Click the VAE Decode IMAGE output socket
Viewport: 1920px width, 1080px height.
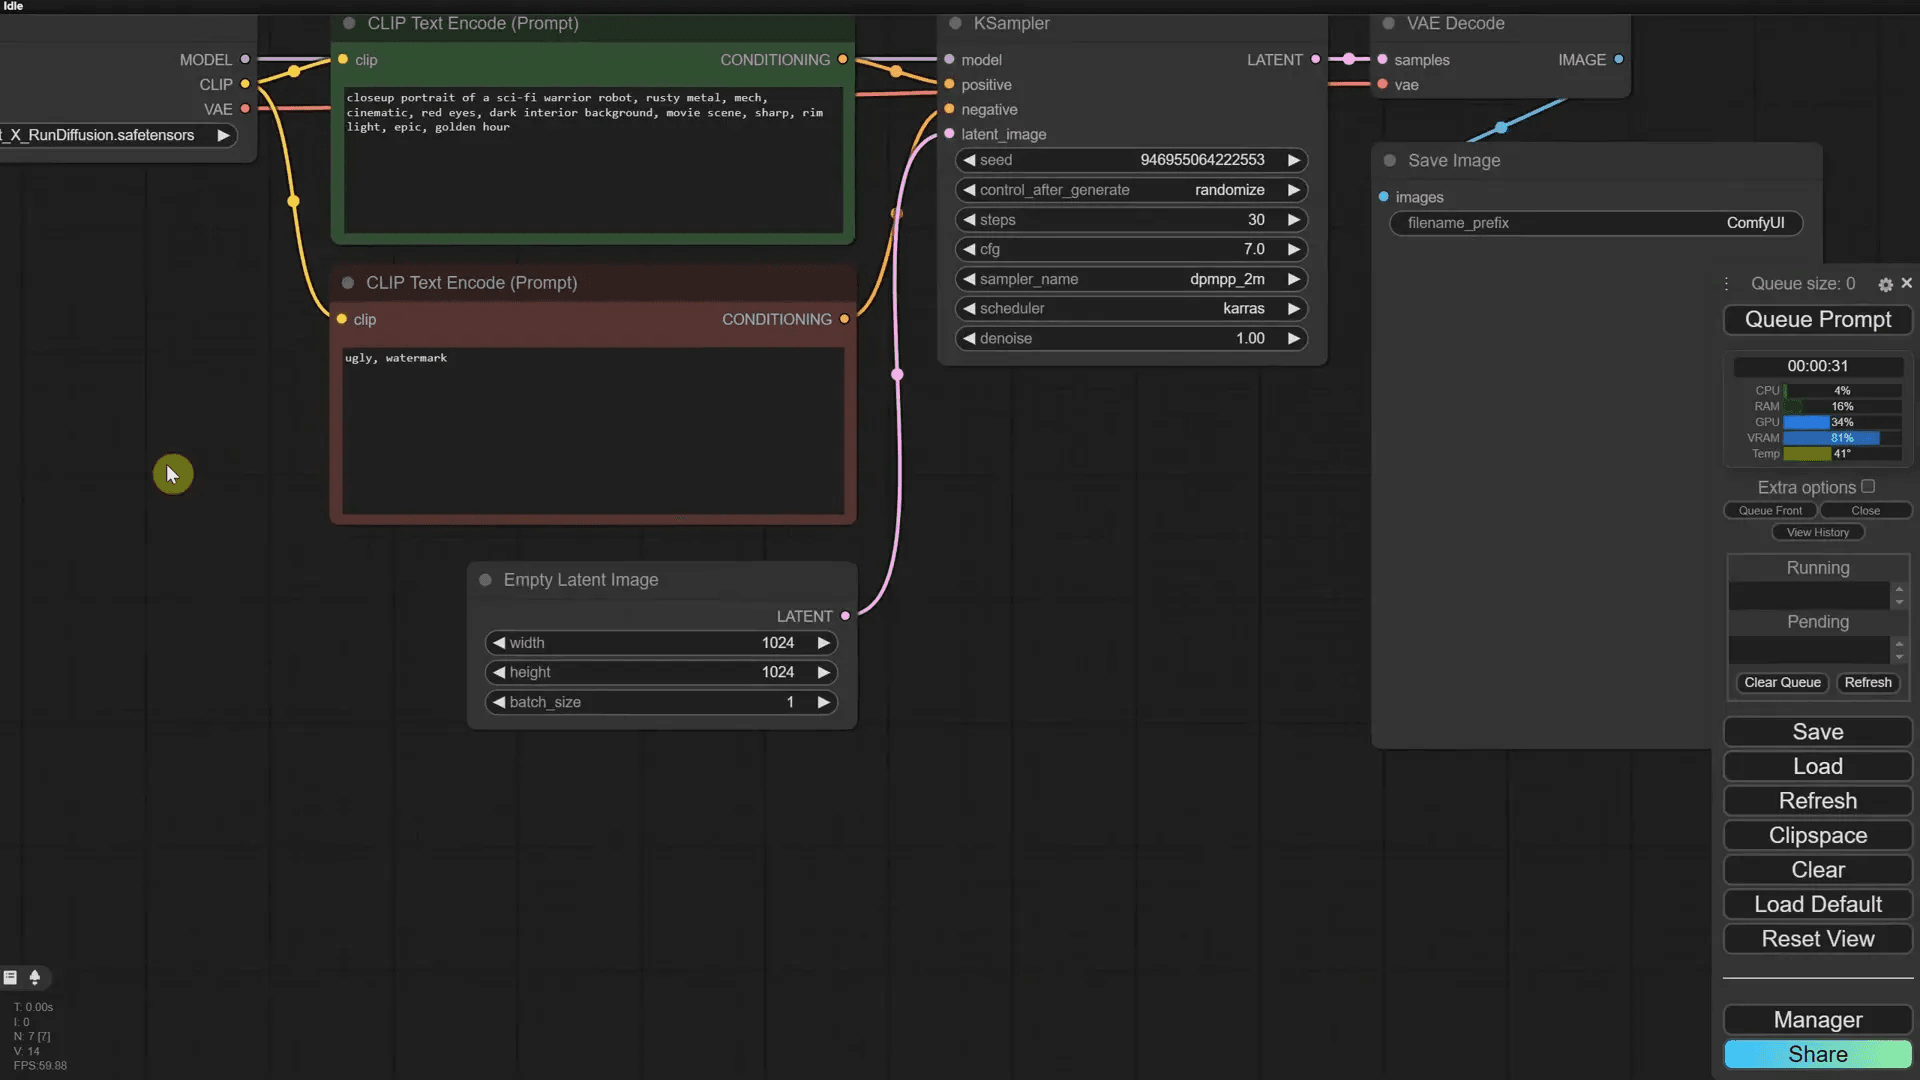1618,60
